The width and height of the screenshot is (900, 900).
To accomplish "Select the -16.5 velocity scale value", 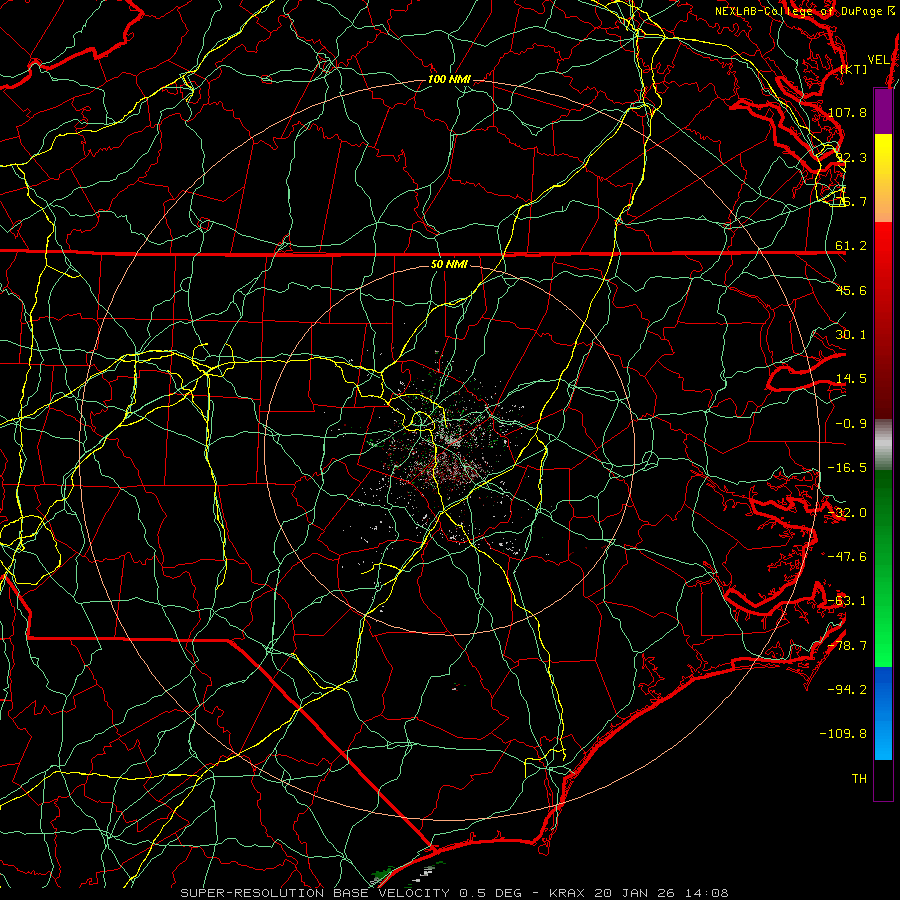I will coord(847,468).
